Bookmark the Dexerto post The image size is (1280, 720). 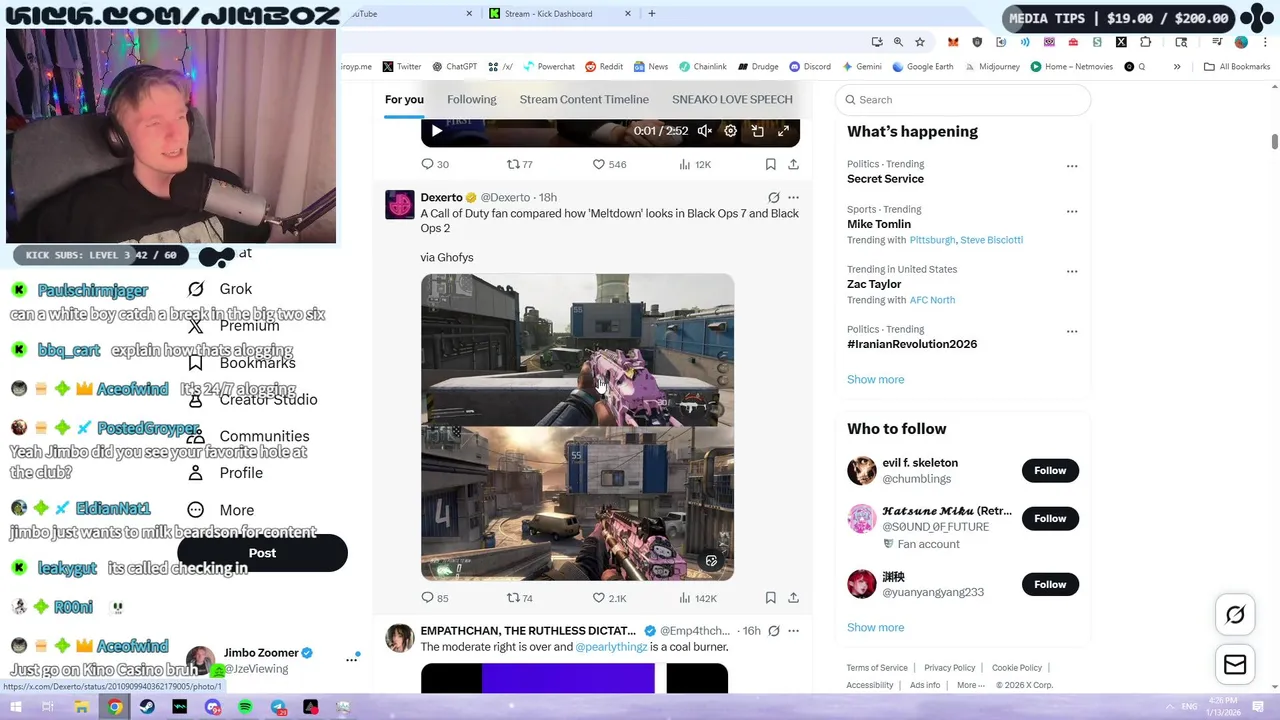770,598
